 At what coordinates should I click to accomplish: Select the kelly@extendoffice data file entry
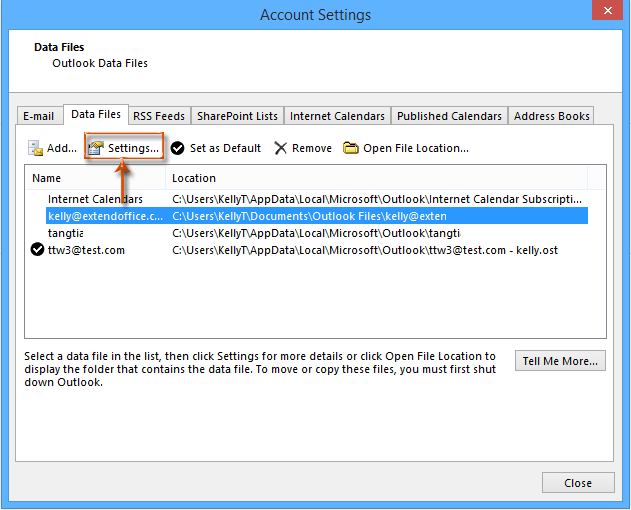pyautogui.click(x=105, y=216)
